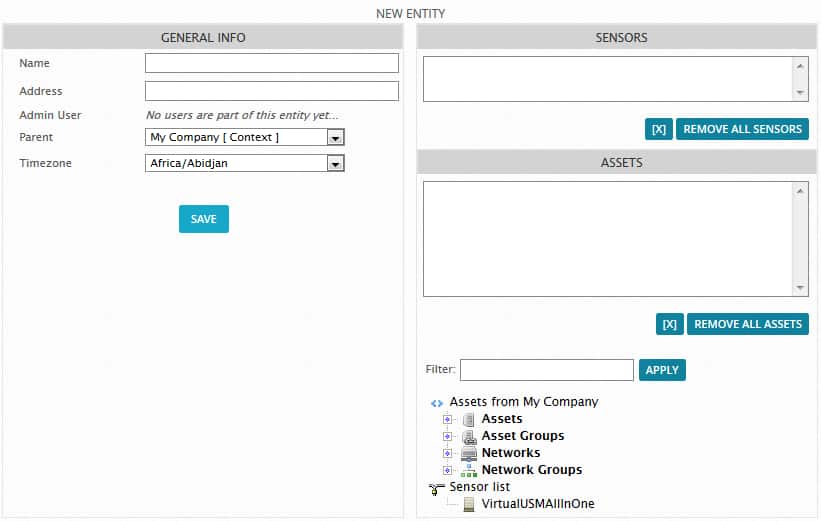Viewport: 821px width, 521px height.
Task: Click REMOVE ALL SENSORS button
Action: coord(742,129)
